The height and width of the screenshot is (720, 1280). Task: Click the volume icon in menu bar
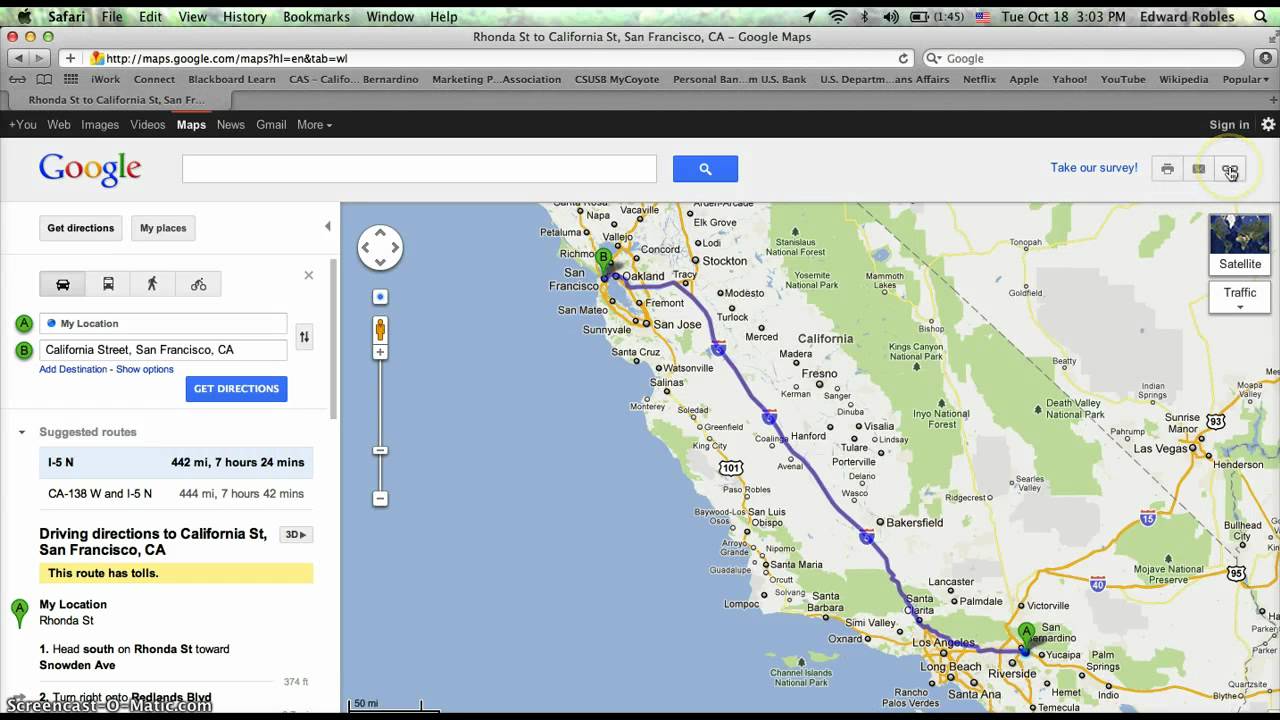point(891,16)
